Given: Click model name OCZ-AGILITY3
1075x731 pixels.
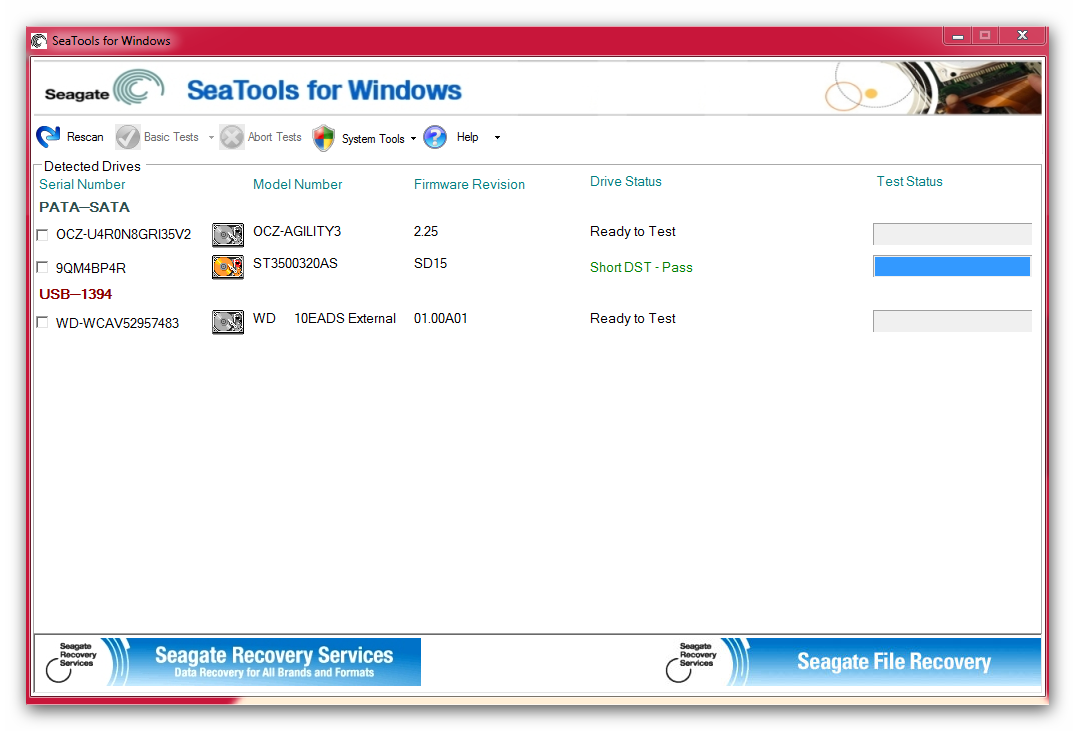Looking at the screenshot, I should [x=297, y=231].
